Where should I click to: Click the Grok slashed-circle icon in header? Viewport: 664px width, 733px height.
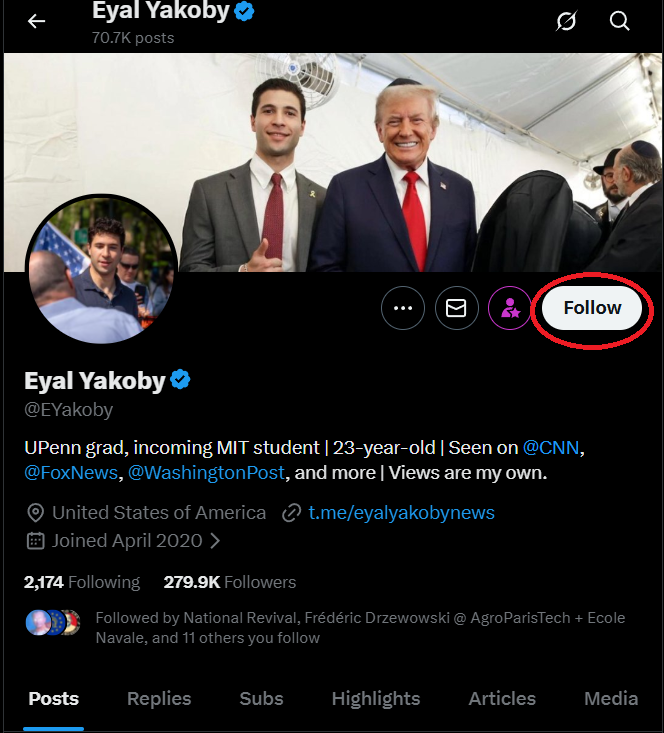click(568, 21)
